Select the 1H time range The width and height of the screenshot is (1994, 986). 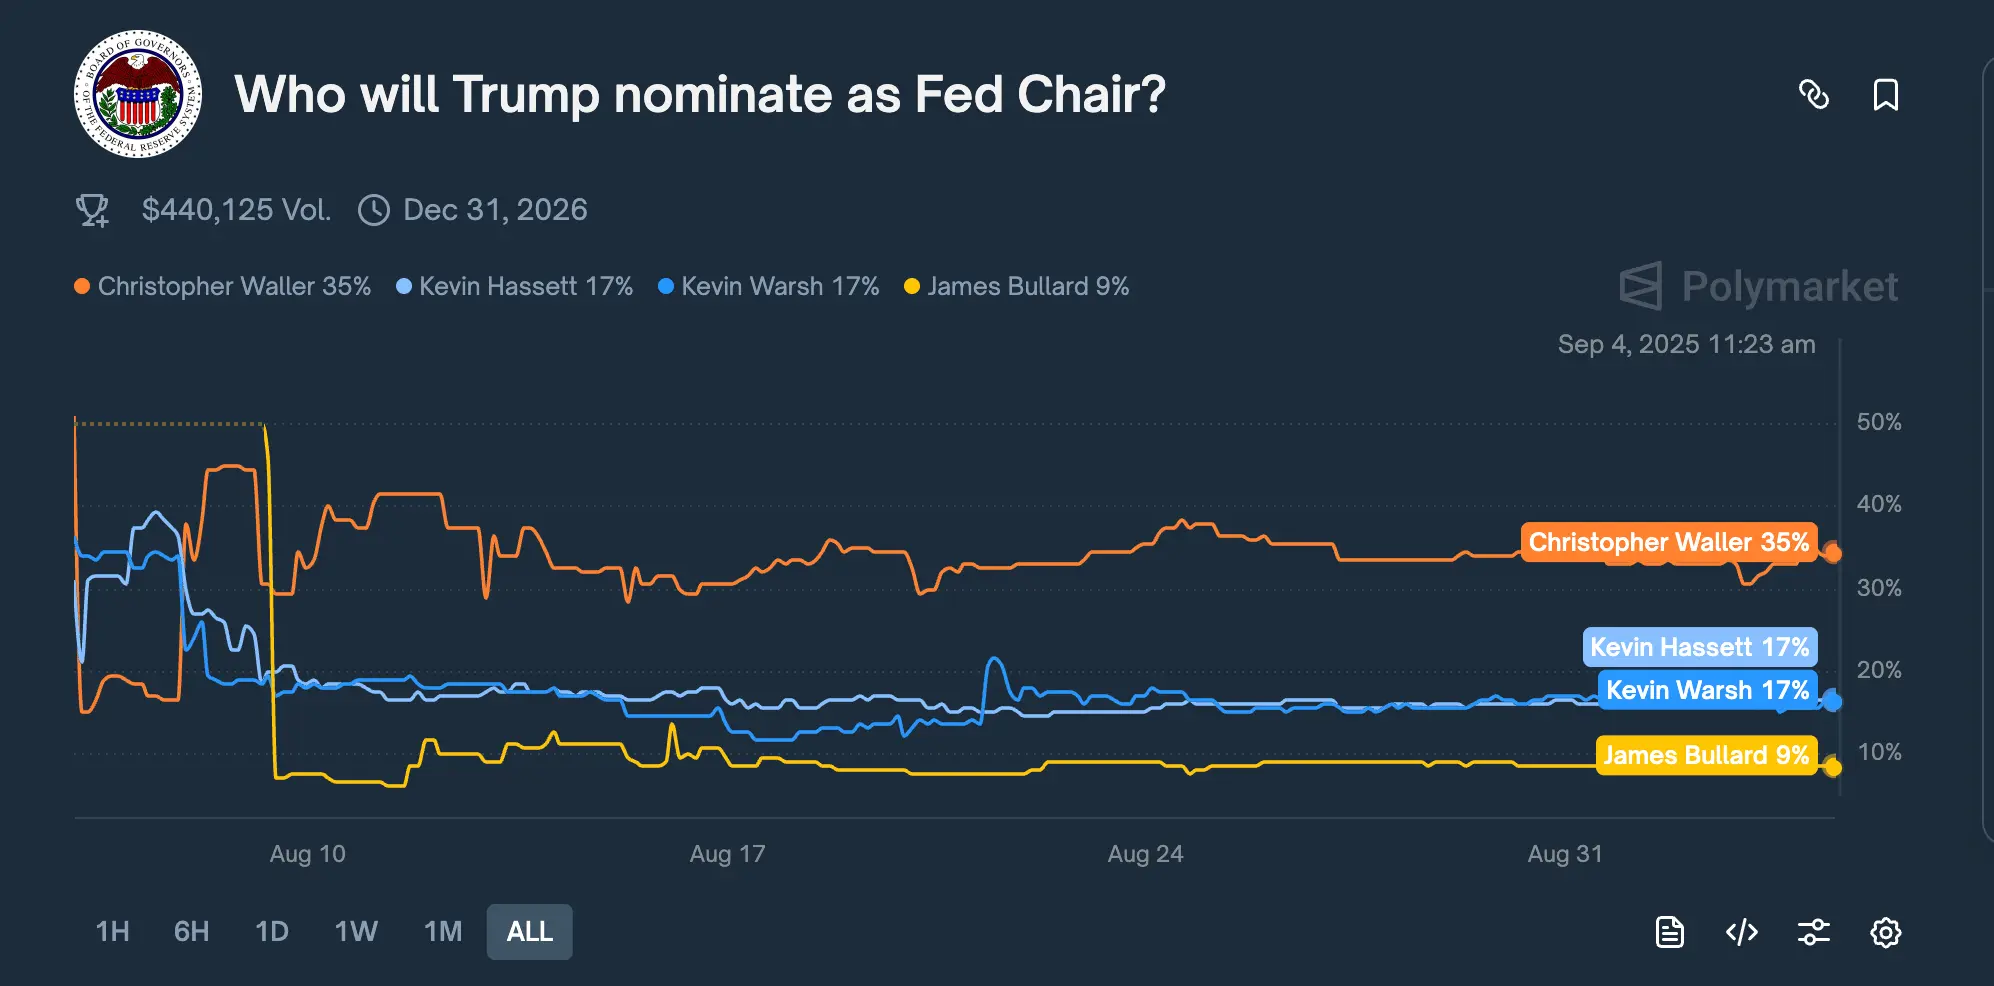(112, 932)
